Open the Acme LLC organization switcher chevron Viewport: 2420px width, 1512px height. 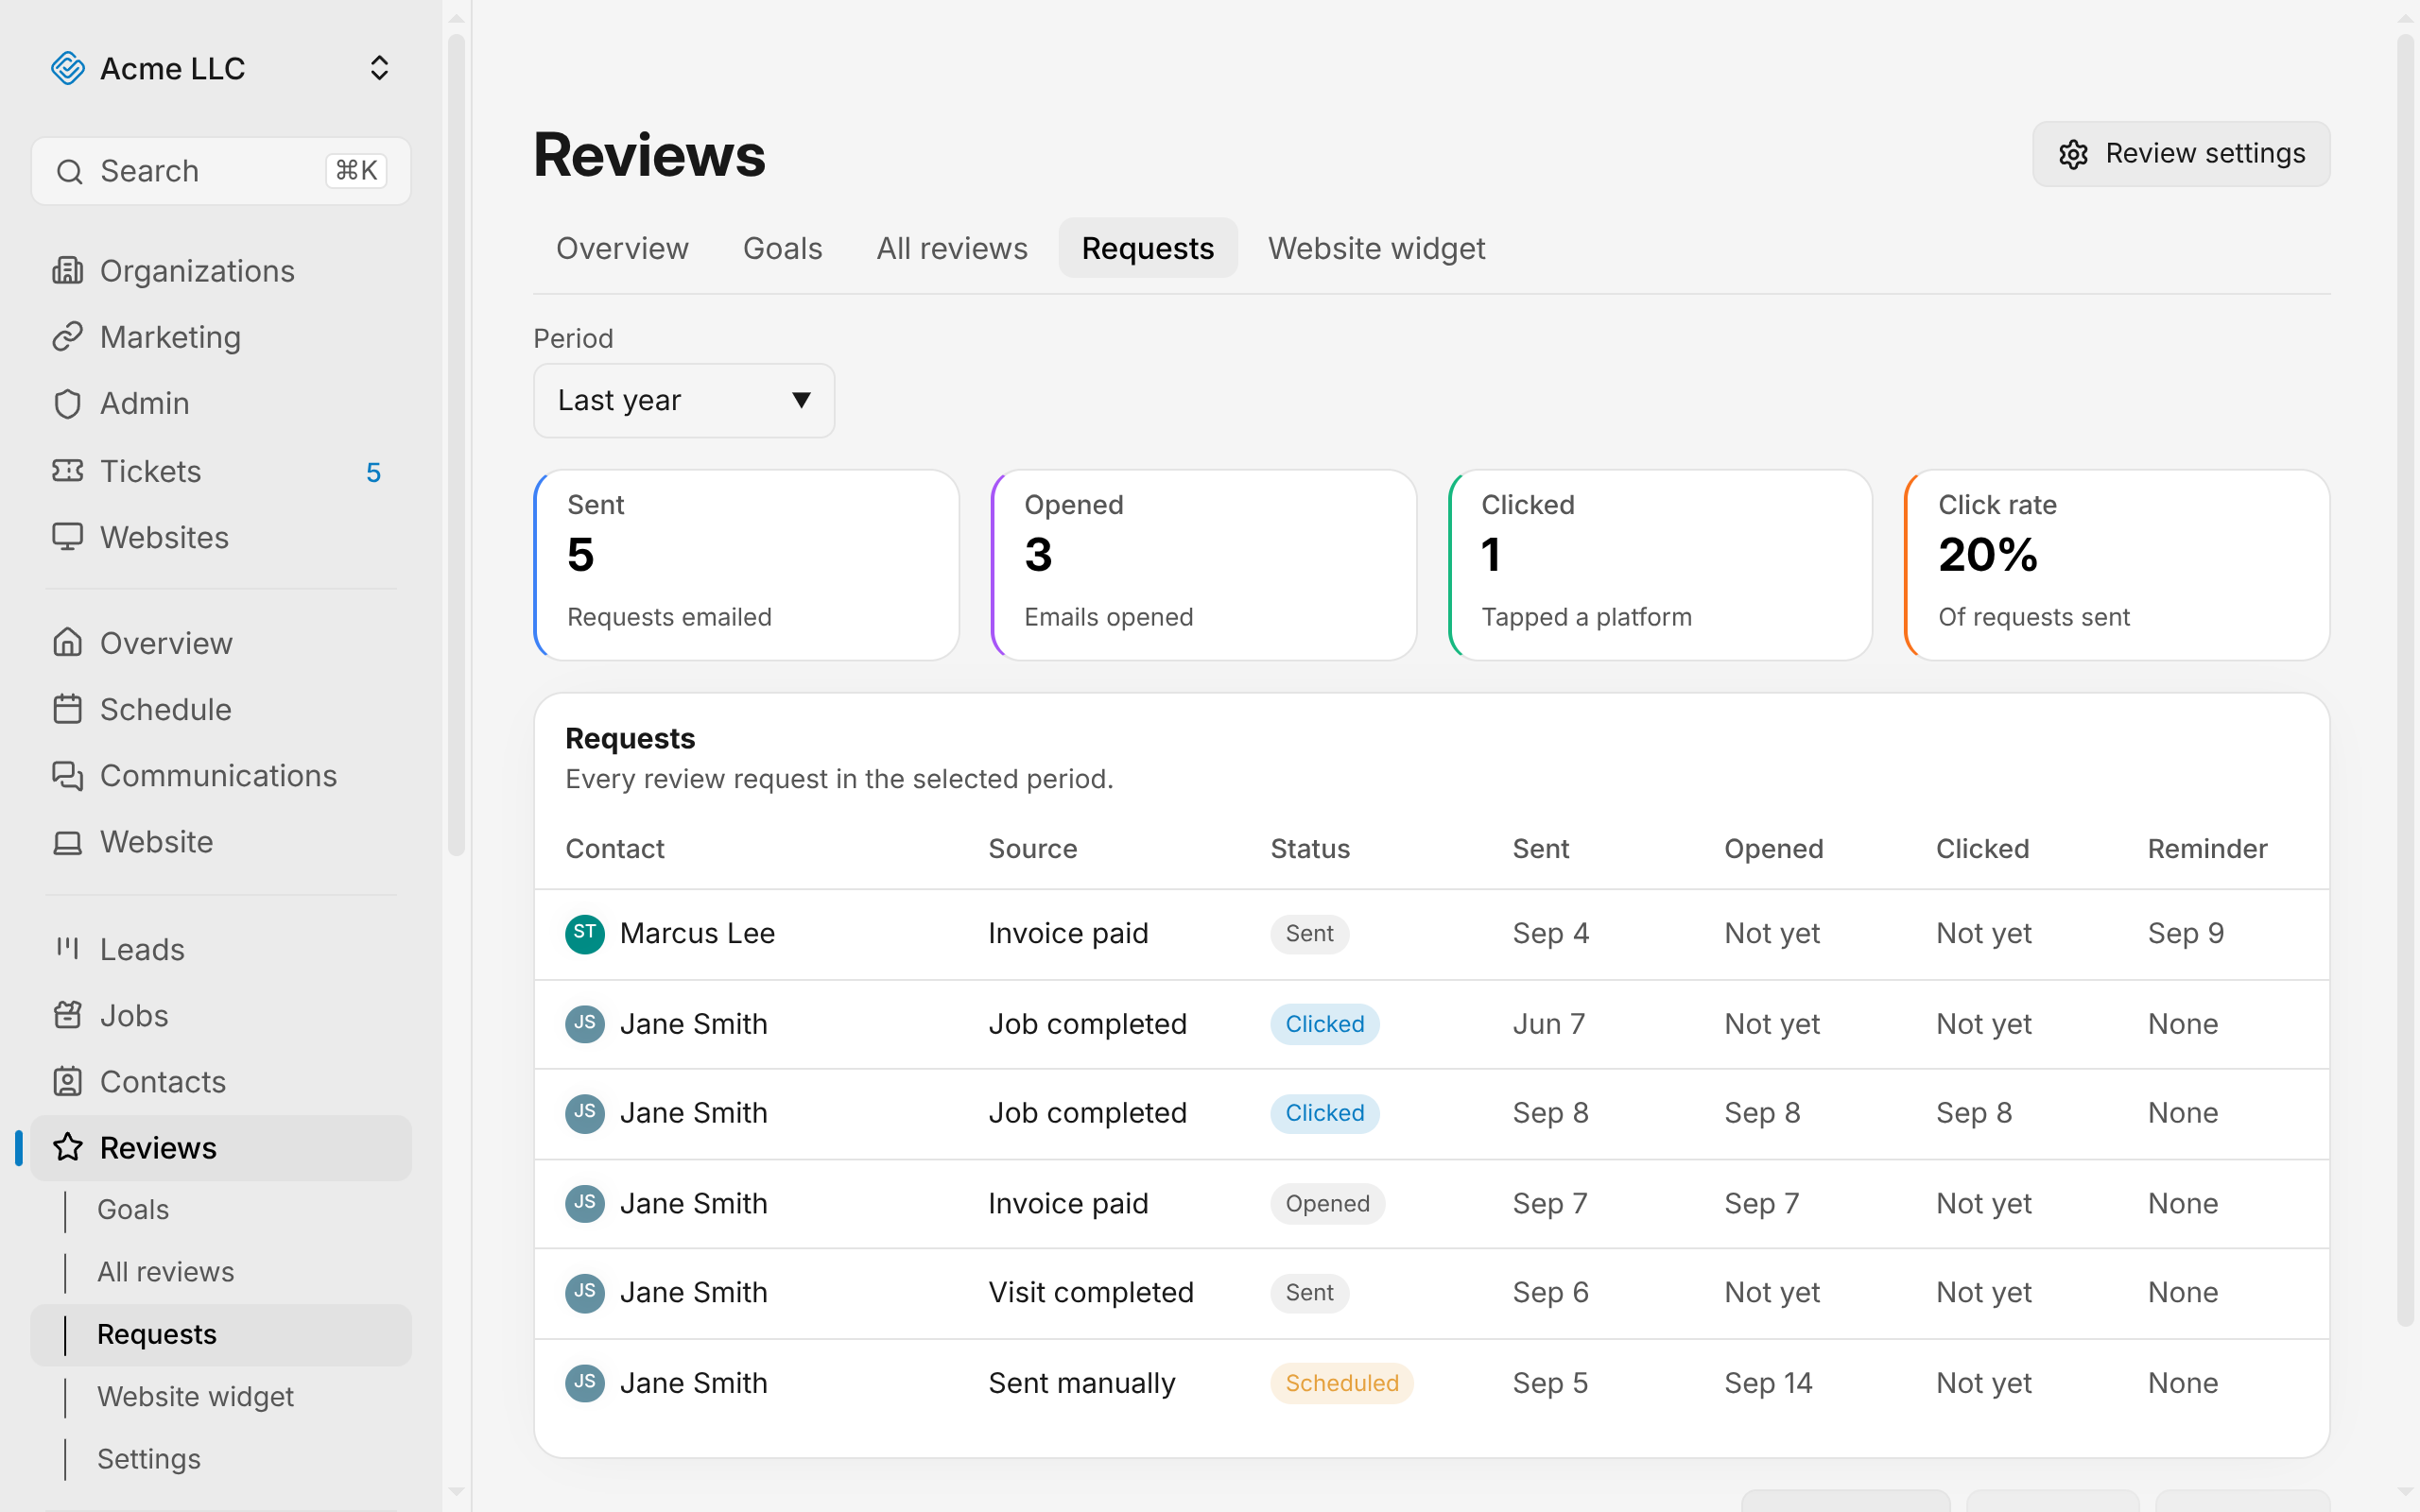(x=379, y=68)
